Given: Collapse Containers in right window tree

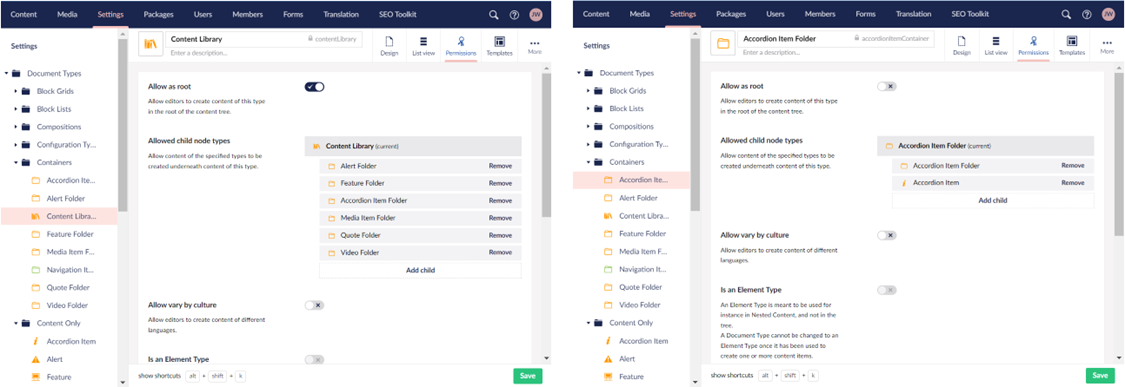Looking at the screenshot, I should [x=588, y=162].
